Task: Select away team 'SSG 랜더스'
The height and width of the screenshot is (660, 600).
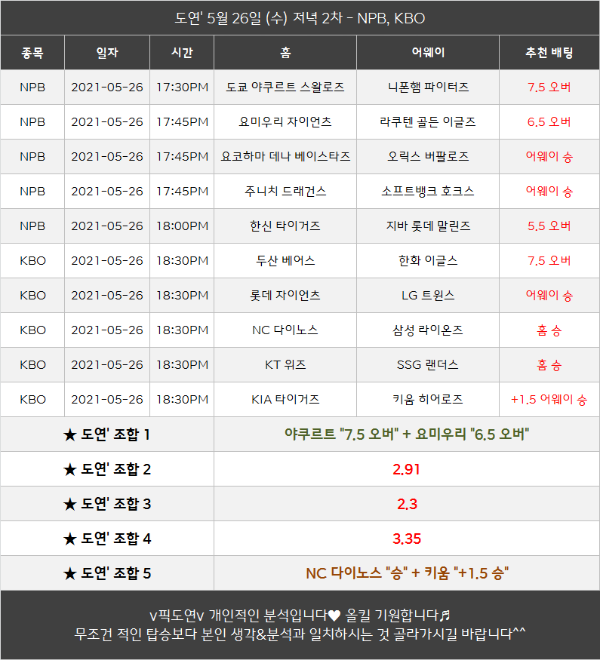Action: click(428, 365)
